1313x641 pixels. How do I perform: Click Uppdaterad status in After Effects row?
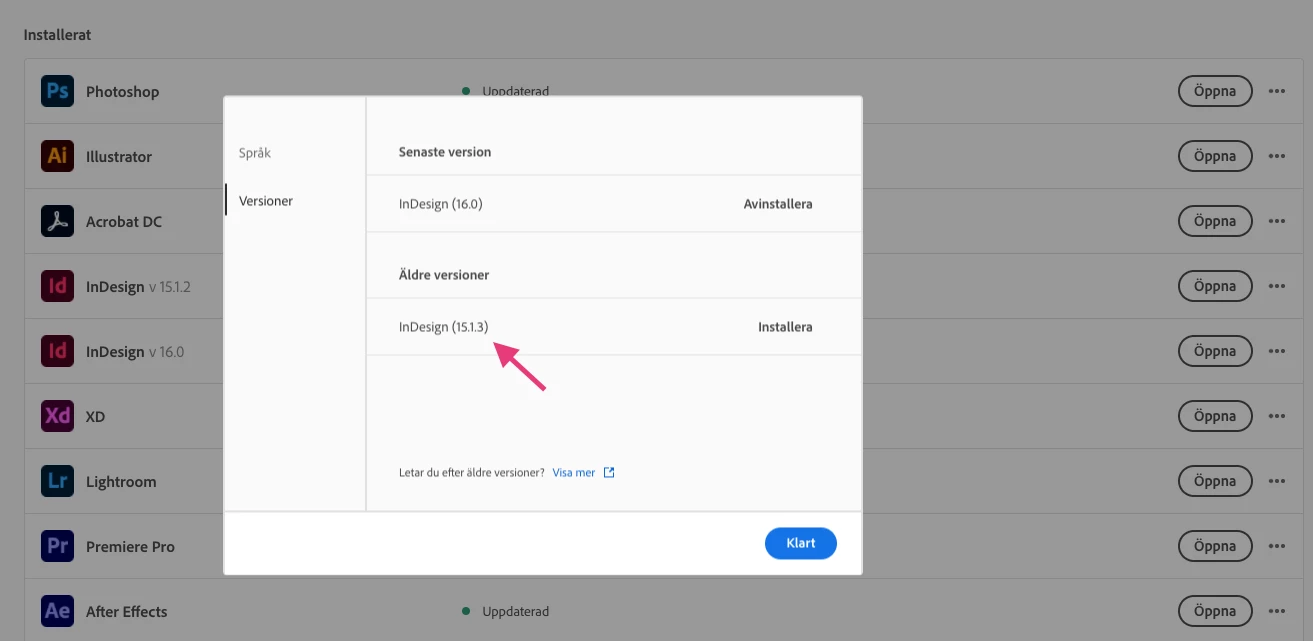click(x=515, y=611)
